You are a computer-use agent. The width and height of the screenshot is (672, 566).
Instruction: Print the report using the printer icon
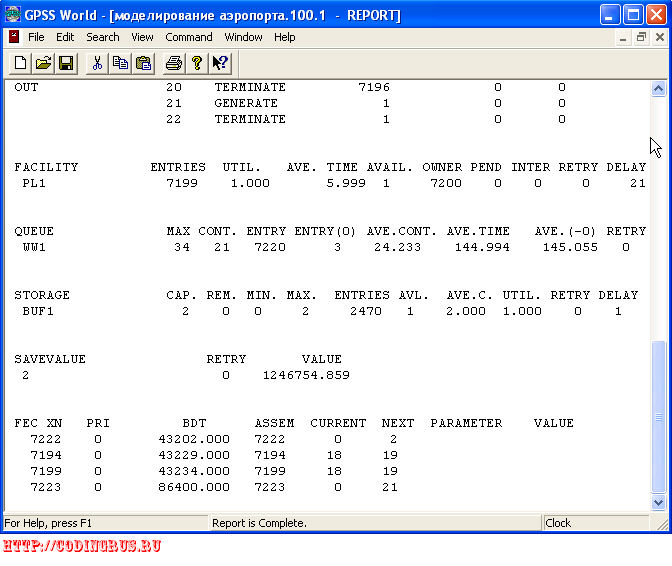(x=174, y=63)
